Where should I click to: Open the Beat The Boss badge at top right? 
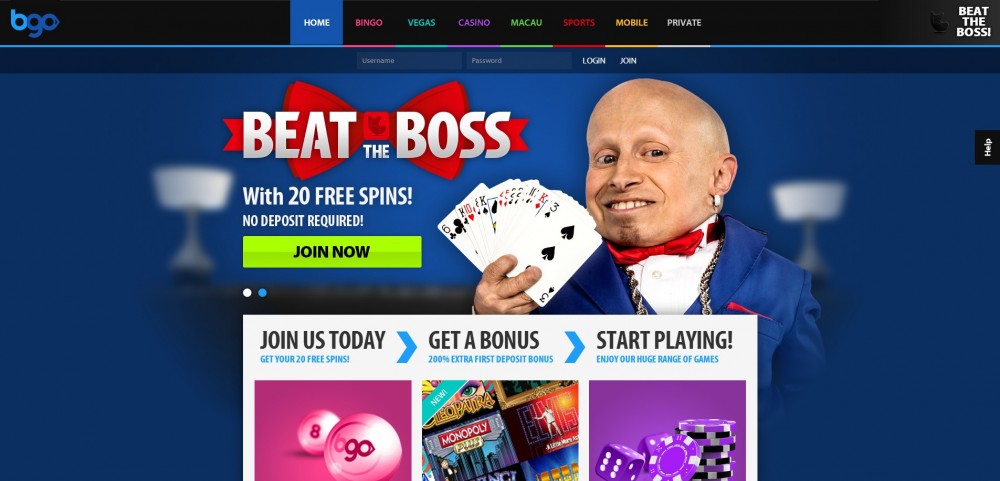[960, 22]
